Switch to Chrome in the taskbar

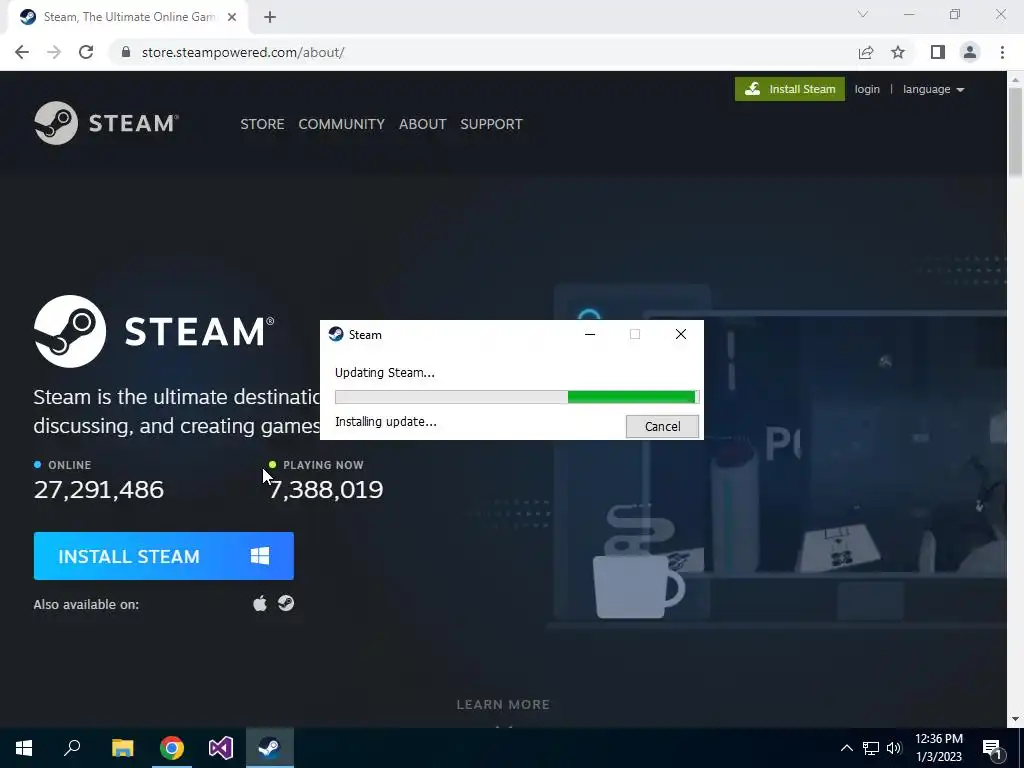point(172,748)
